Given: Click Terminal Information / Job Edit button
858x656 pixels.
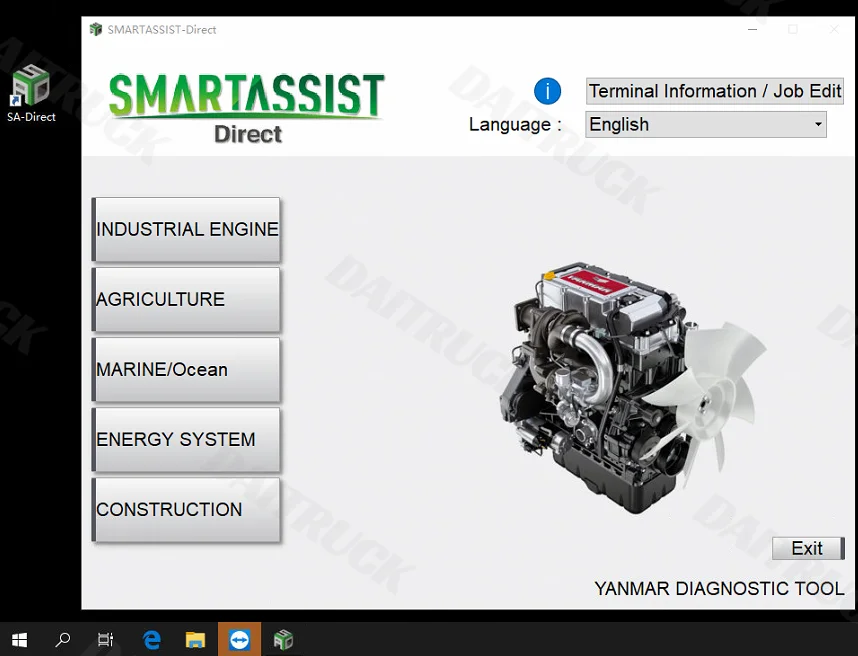Looking at the screenshot, I should [x=715, y=91].
